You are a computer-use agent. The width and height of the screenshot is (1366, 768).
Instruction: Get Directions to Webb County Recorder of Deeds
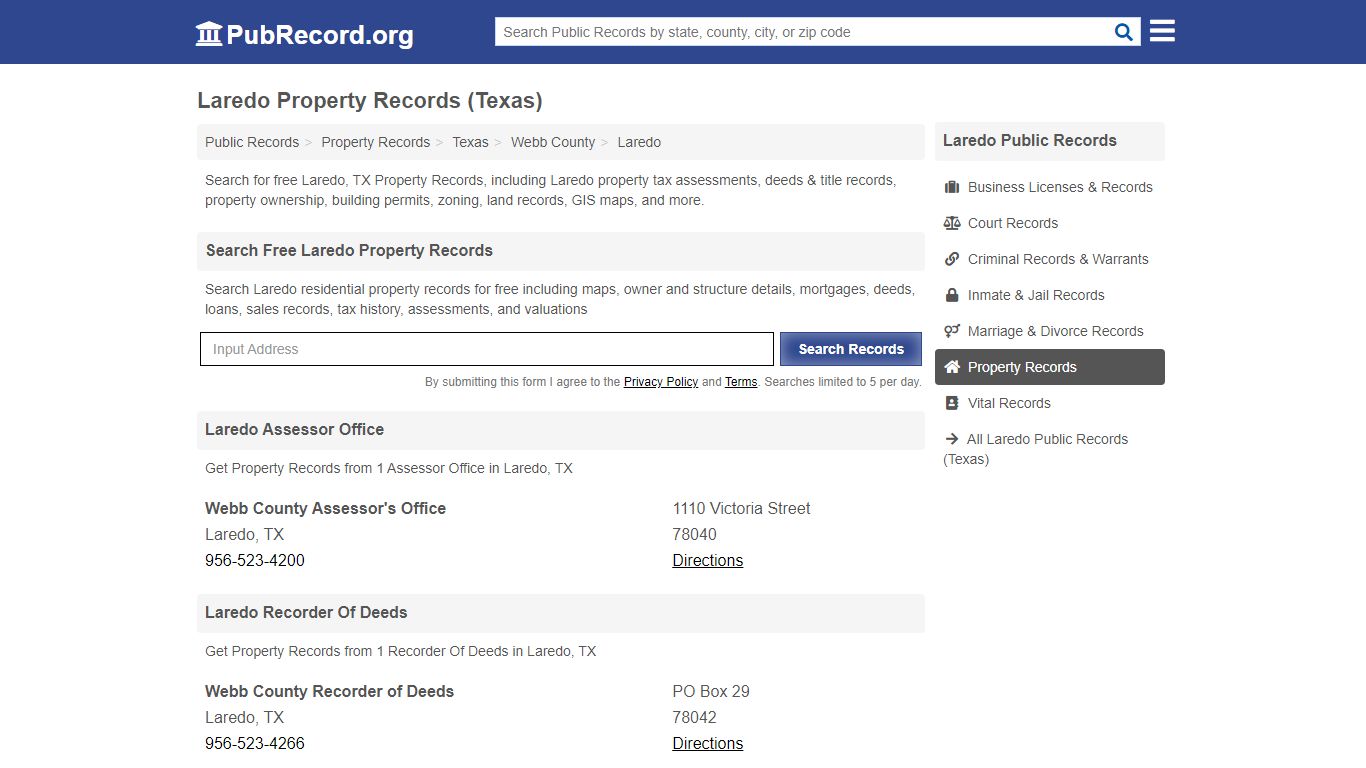click(708, 743)
